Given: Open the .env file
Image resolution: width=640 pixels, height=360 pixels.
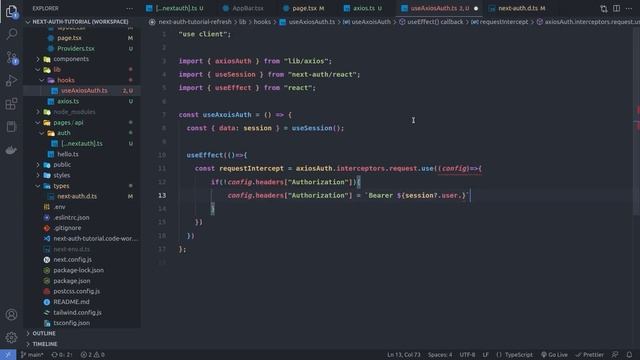Looking at the screenshot, I should 82,207.
